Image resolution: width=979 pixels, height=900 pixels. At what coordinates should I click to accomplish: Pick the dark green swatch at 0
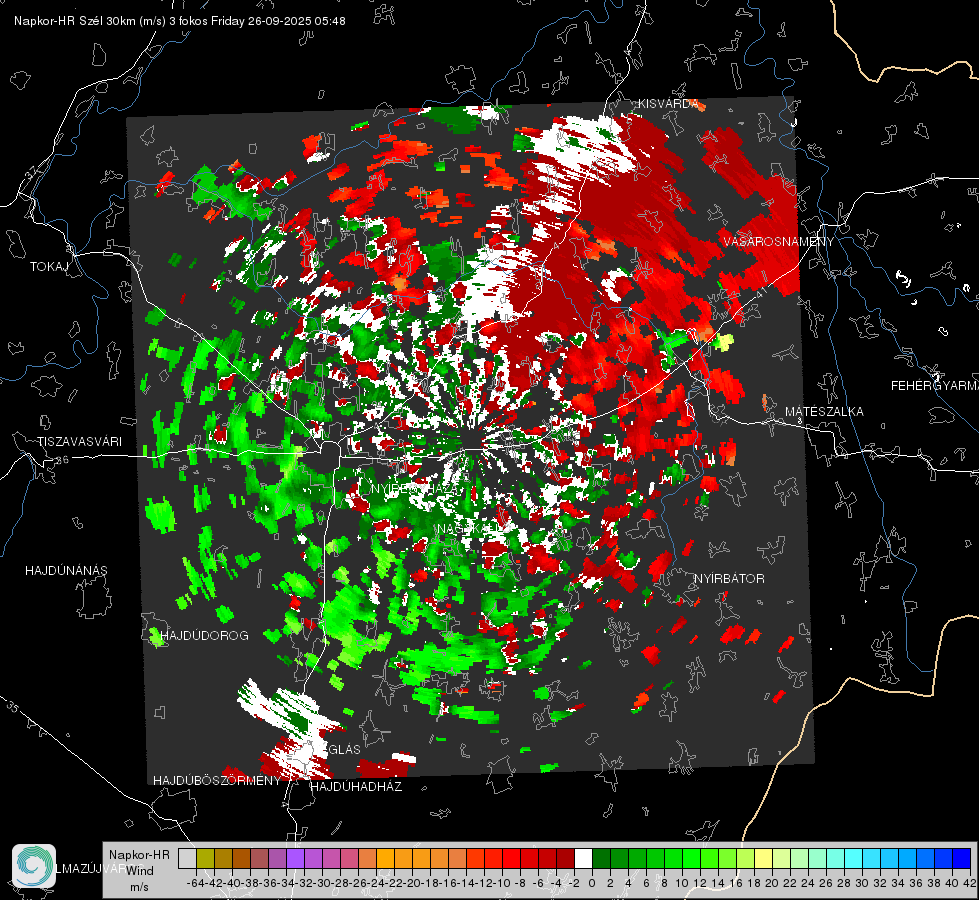[601, 858]
